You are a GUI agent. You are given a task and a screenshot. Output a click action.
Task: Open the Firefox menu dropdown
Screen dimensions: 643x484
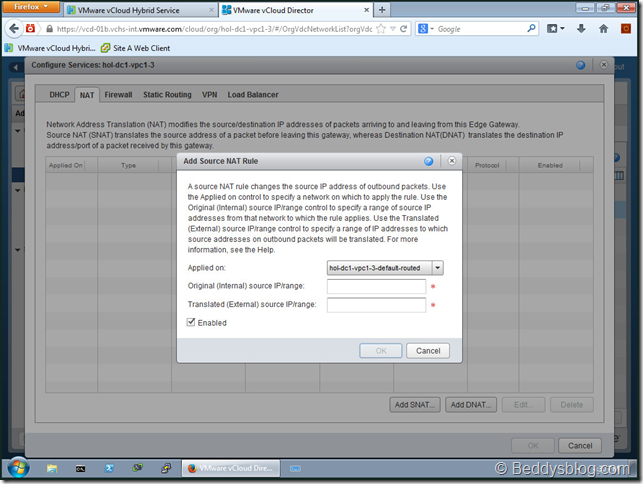point(31,7)
